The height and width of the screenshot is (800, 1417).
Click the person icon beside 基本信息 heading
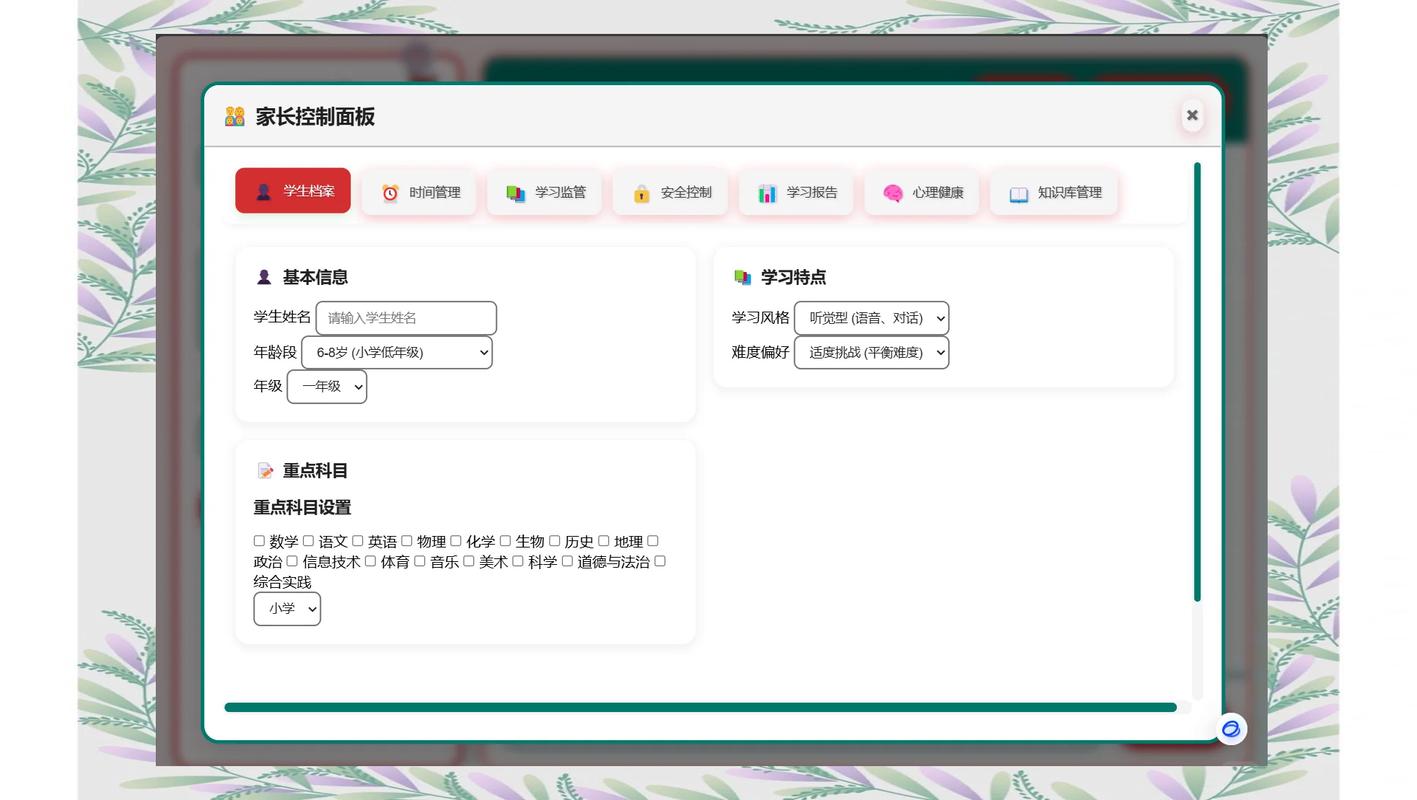coord(264,277)
